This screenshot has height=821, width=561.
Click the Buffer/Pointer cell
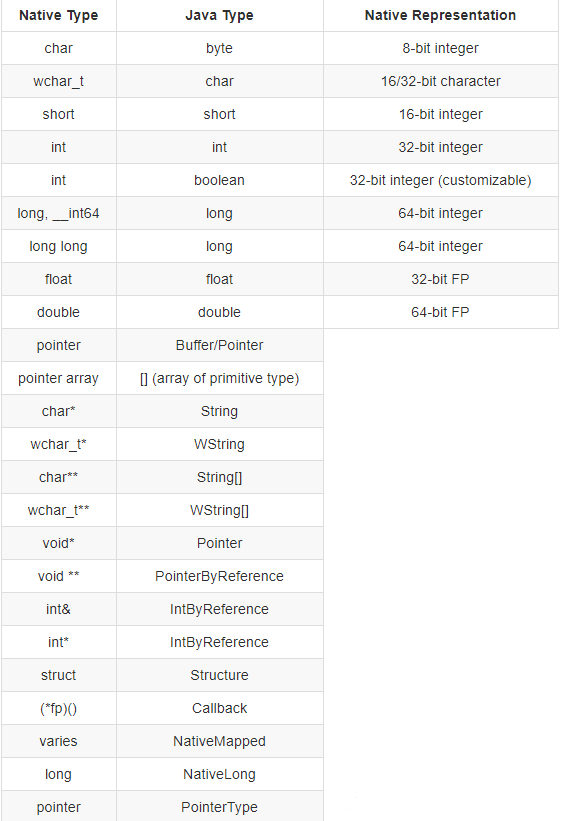219,345
